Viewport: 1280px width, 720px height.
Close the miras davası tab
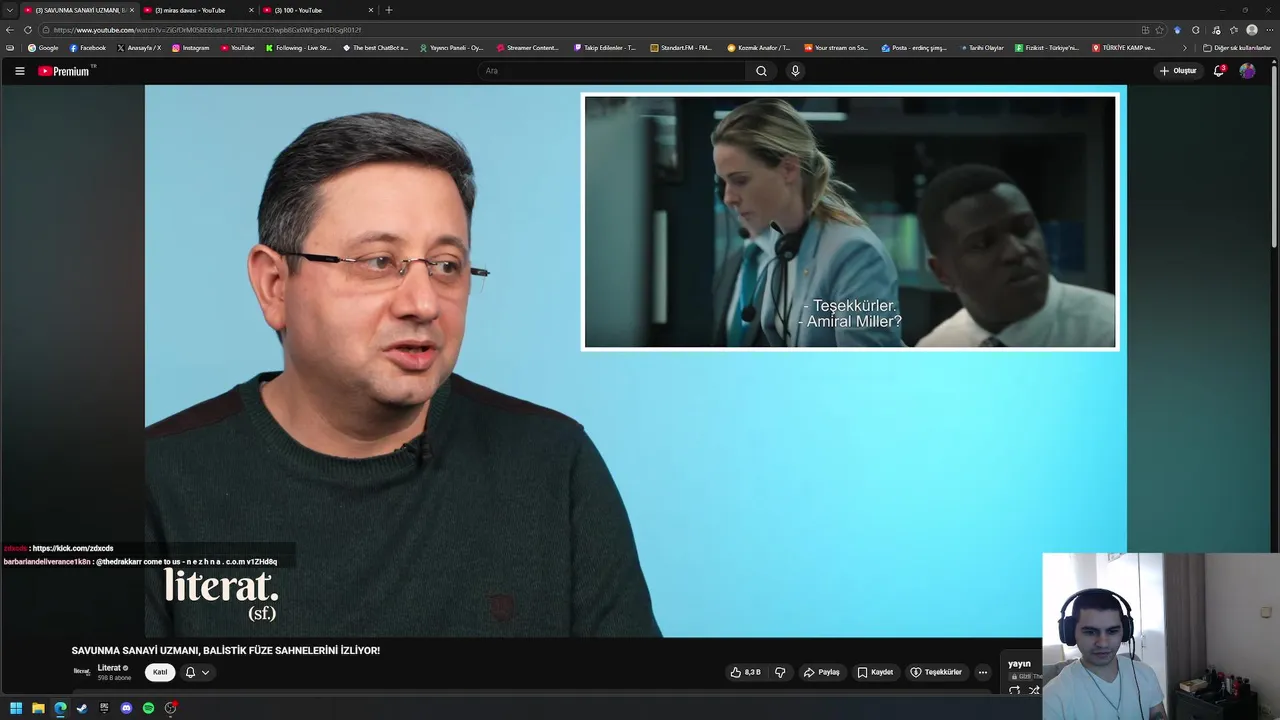[251, 10]
